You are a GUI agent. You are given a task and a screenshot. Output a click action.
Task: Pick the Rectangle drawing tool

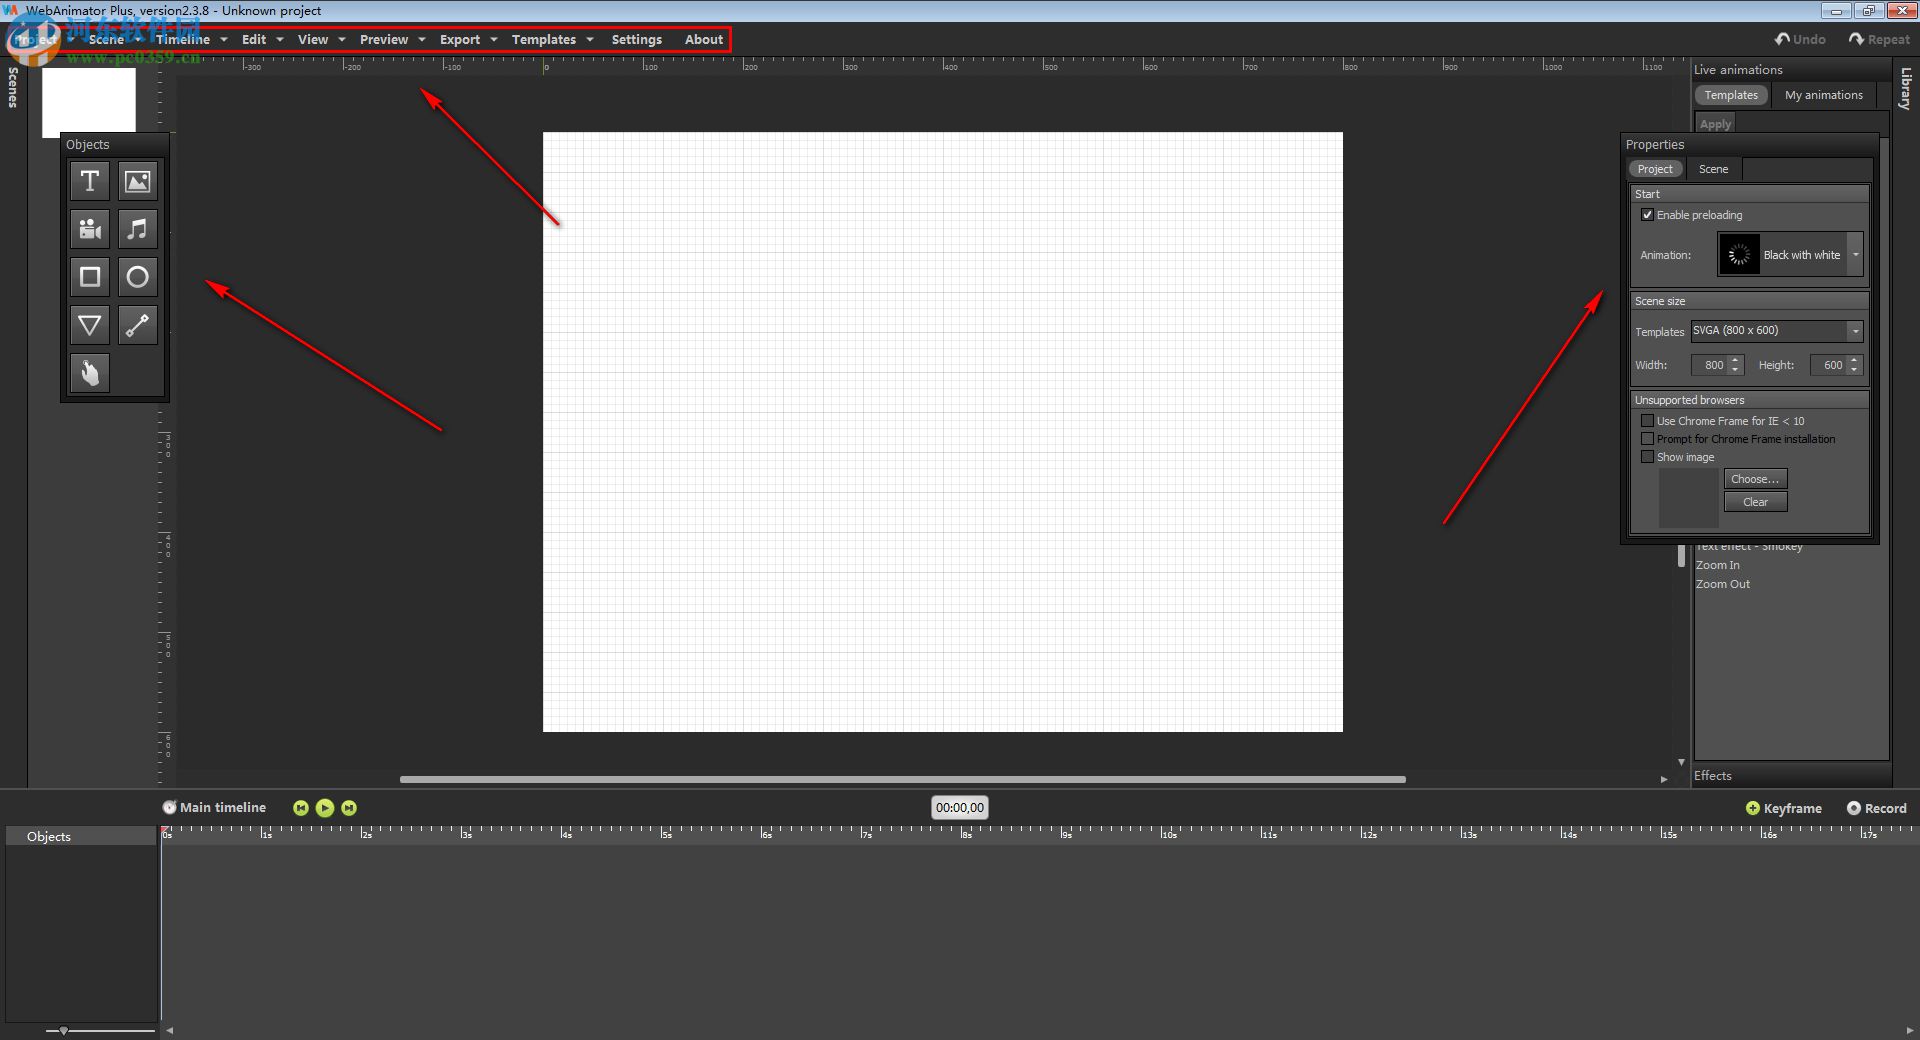click(89, 277)
